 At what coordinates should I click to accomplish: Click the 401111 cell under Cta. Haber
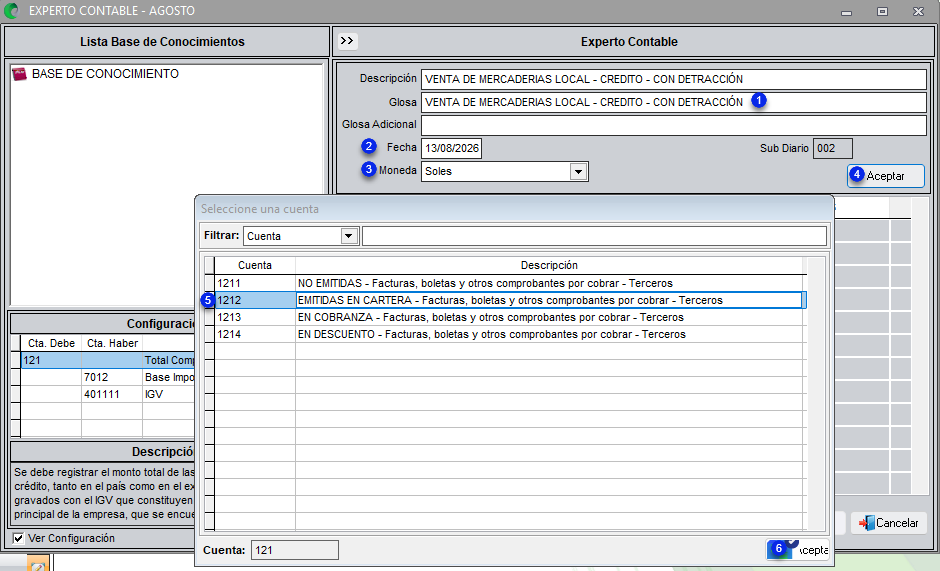click(112, 394)
